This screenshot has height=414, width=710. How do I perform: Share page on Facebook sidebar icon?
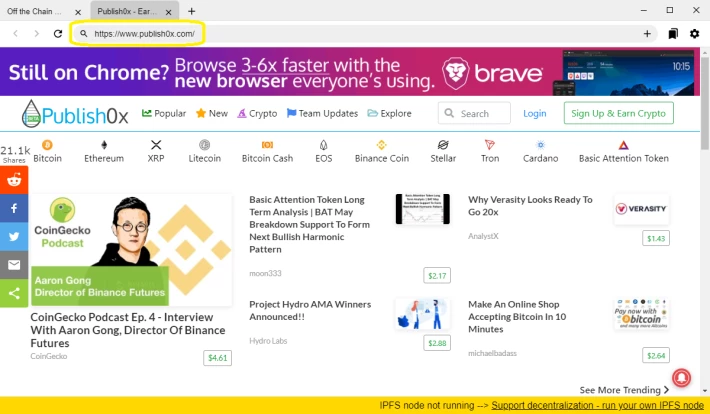[x=14, y=208]
